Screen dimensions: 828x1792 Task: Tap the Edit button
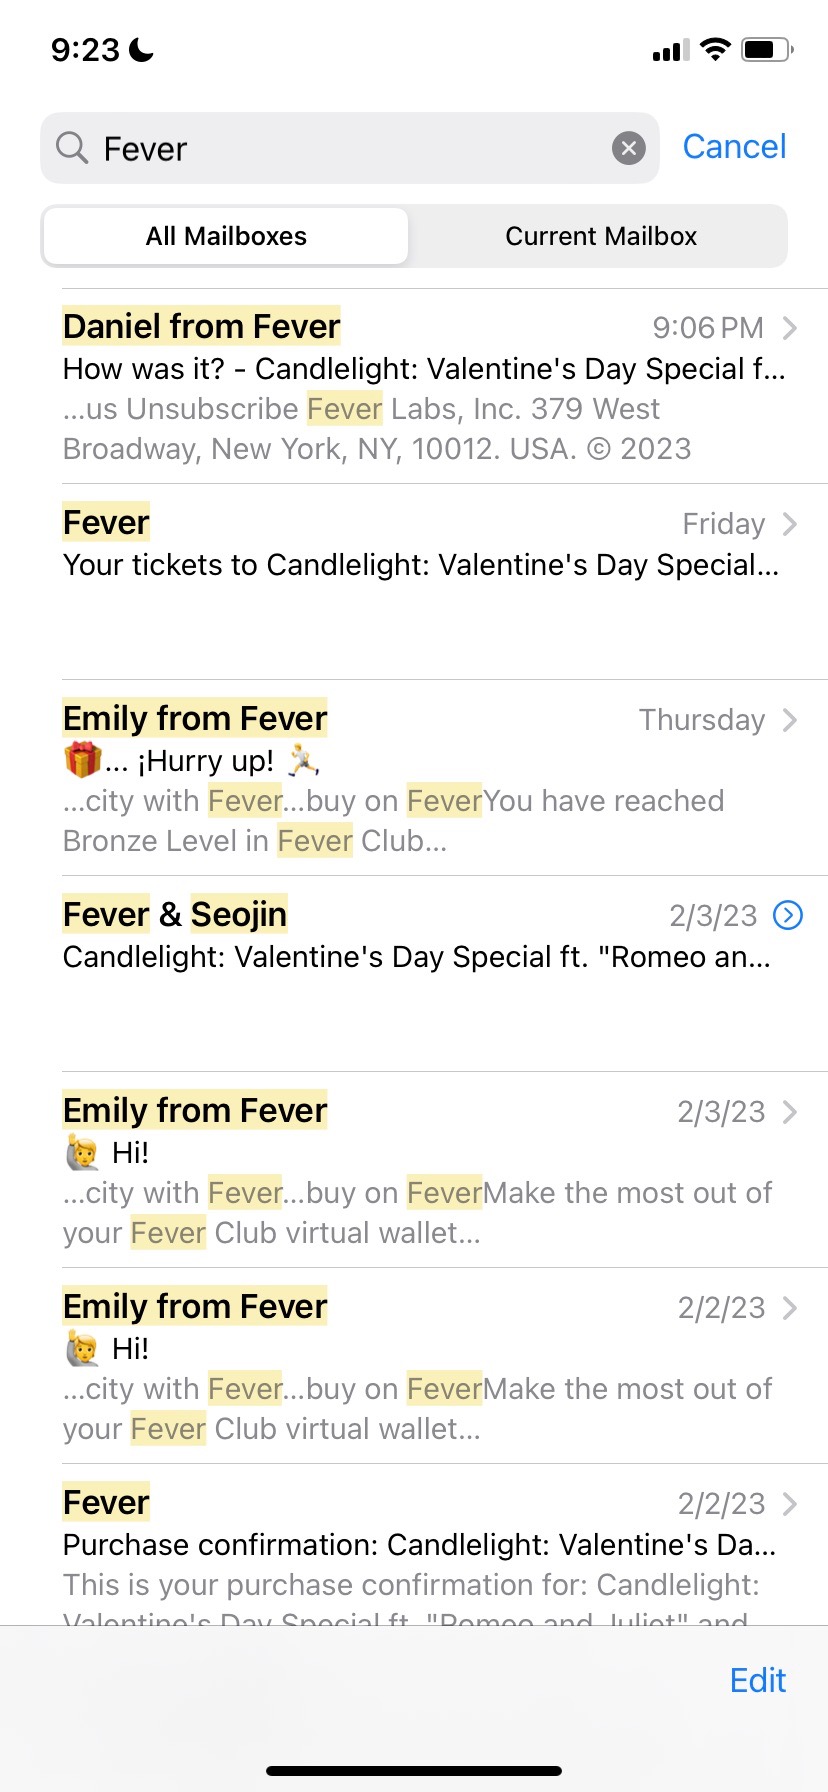757,1680
